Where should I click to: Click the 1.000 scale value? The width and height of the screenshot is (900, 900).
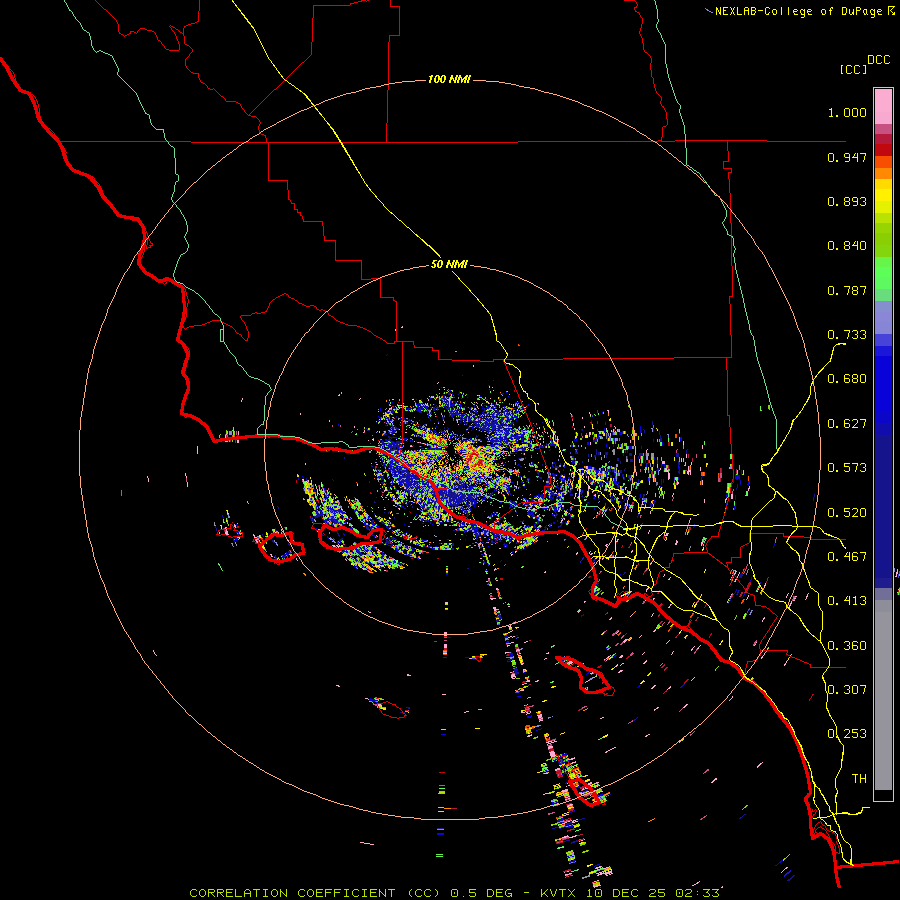pos(847,112)
